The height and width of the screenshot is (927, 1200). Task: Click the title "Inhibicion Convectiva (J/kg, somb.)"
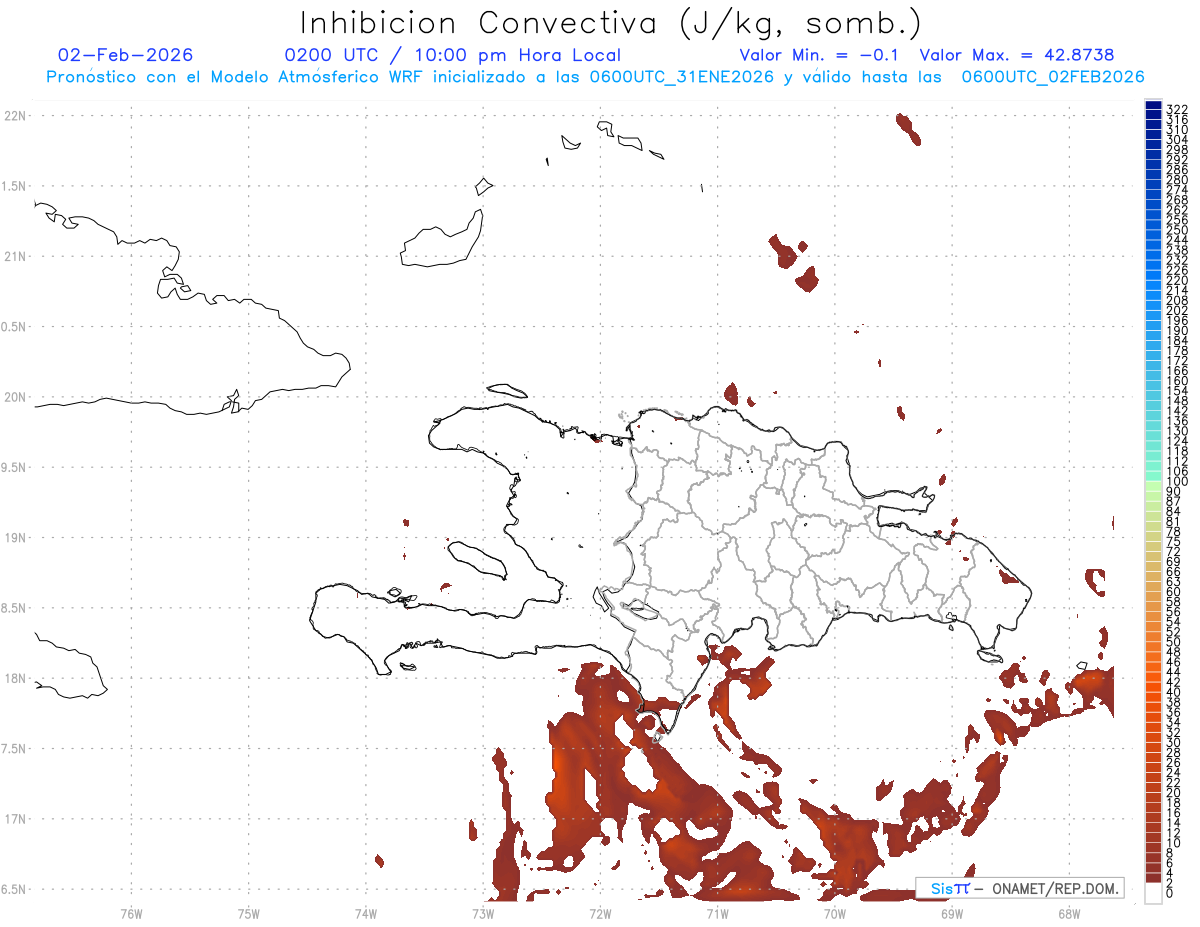coord(611,23)
